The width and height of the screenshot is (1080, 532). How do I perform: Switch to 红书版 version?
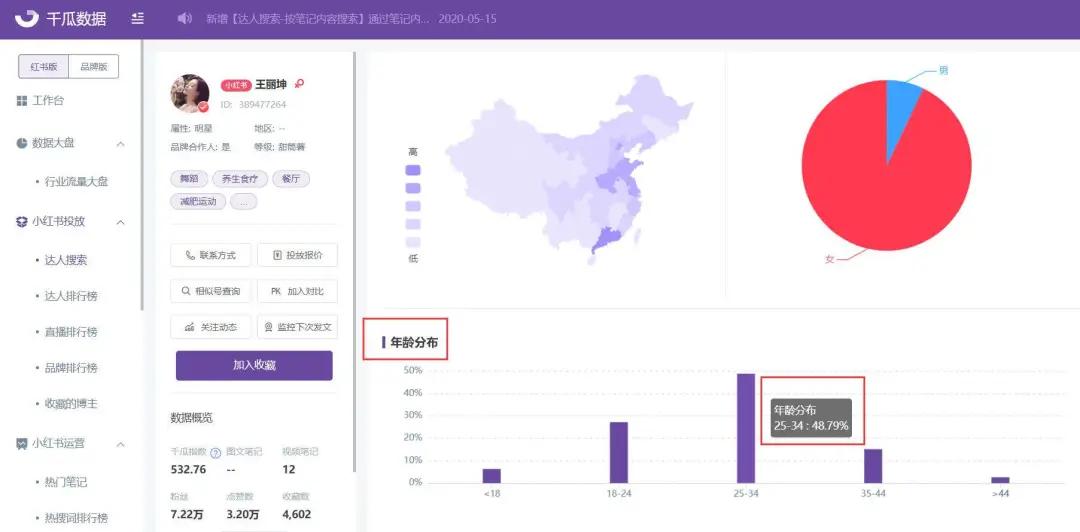(43, 67)
